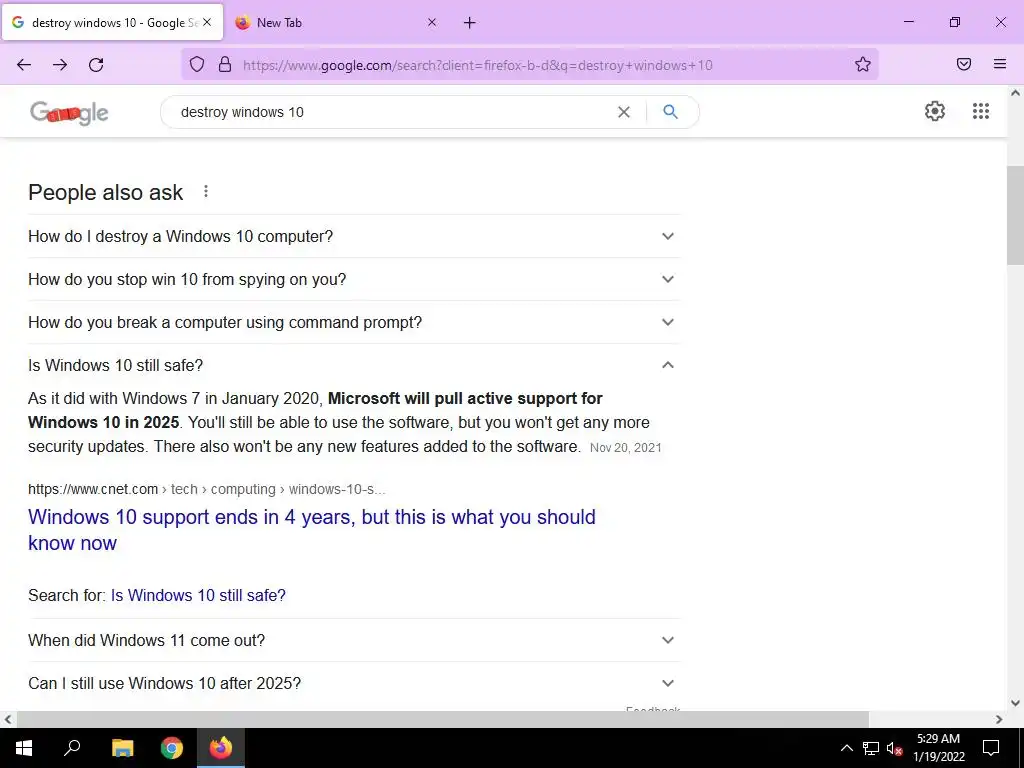Open 'Windows 10 support ends in 4 years' link
The height and width of the screenshot is (768, 1024).
pyautogui.click(x=312, y=530)
